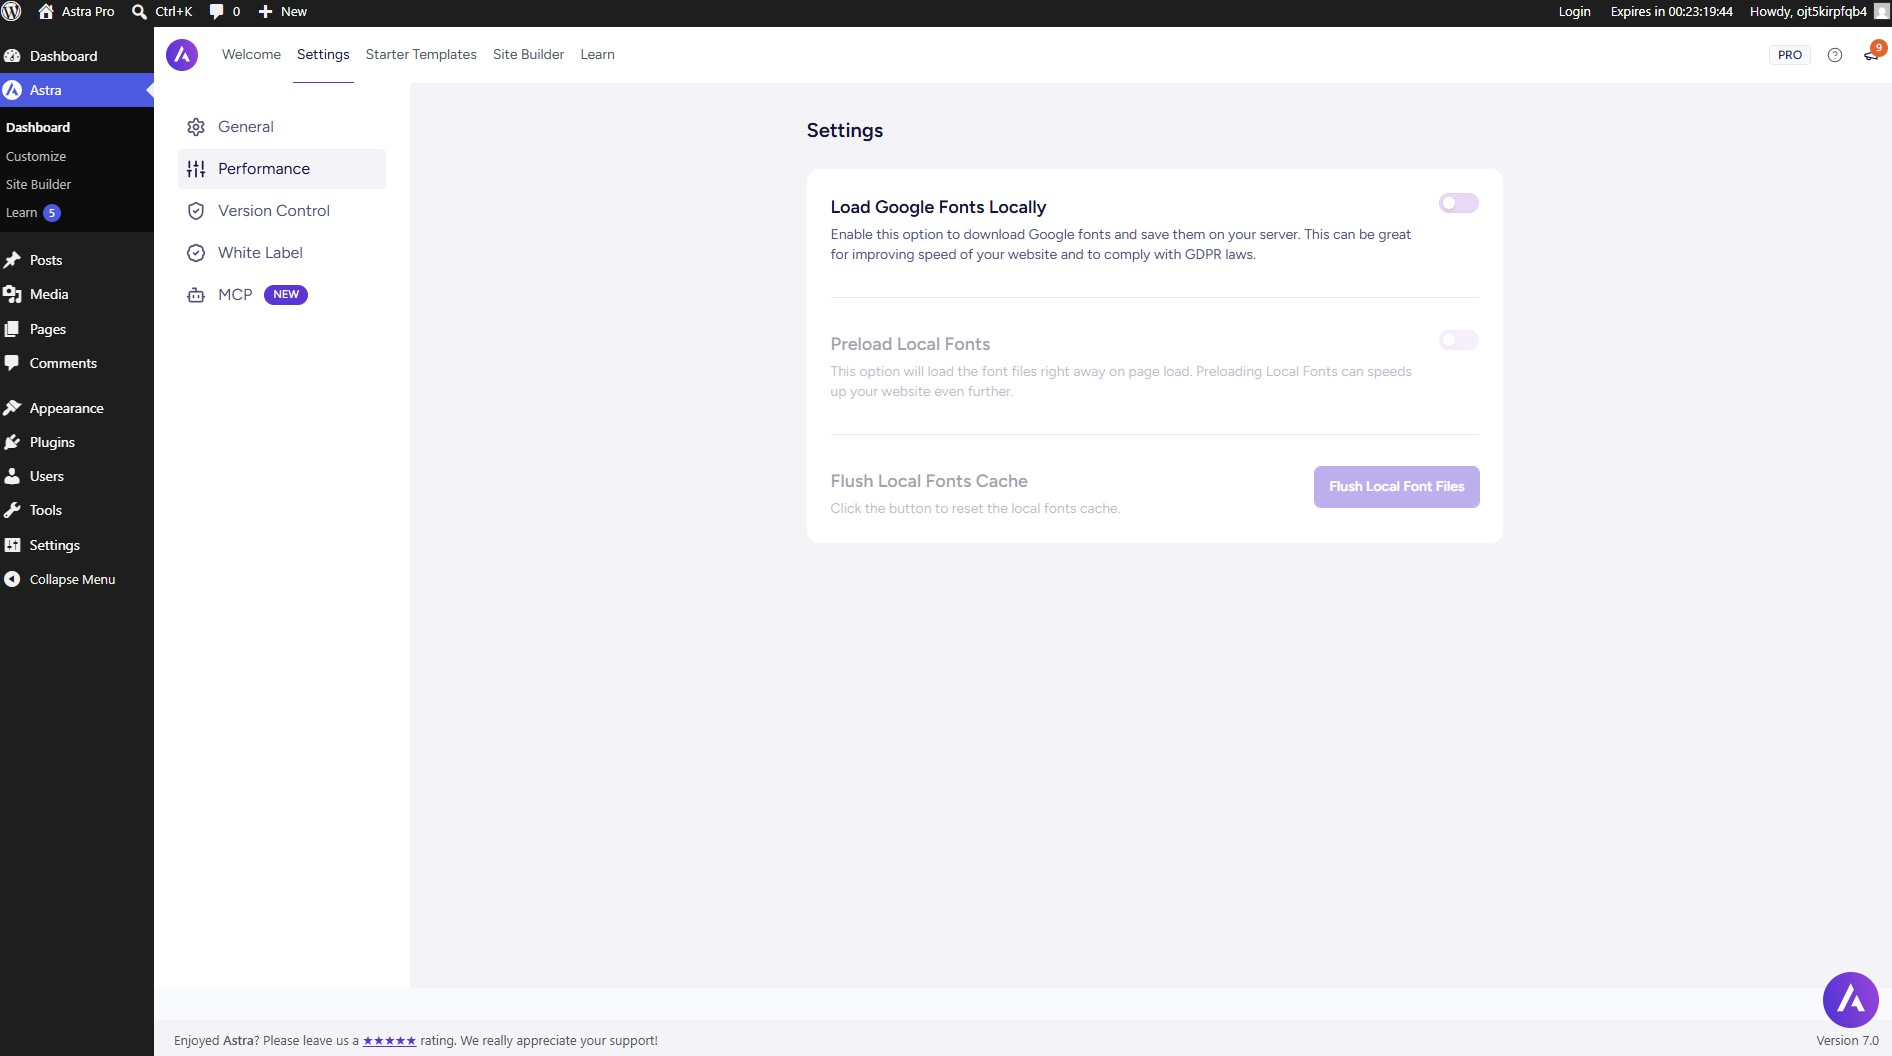The width and height of the screenshot is (1892, 1056).
Task: Click the purple Astra logo in the header
Action: coord(182,55)
